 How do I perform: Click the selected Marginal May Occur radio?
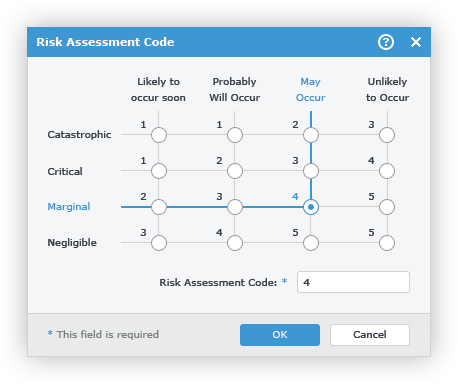tap(311, 207)
